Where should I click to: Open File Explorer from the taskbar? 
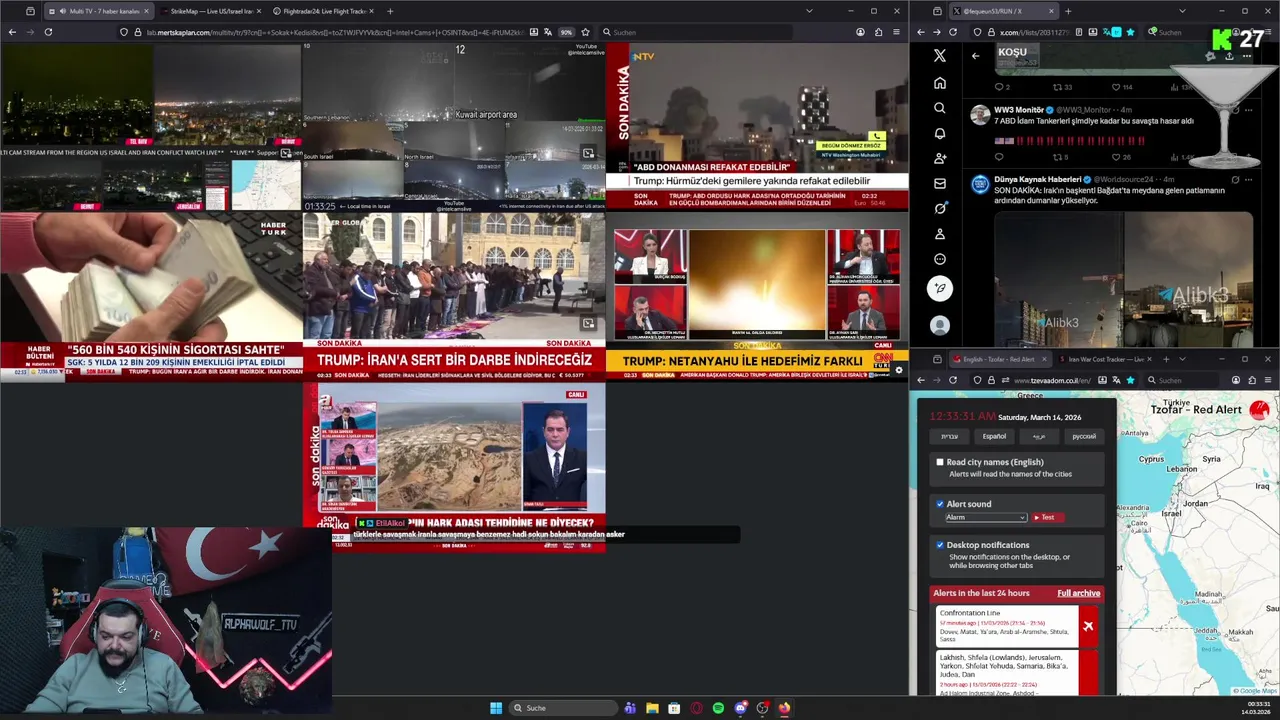coord(652,708)
